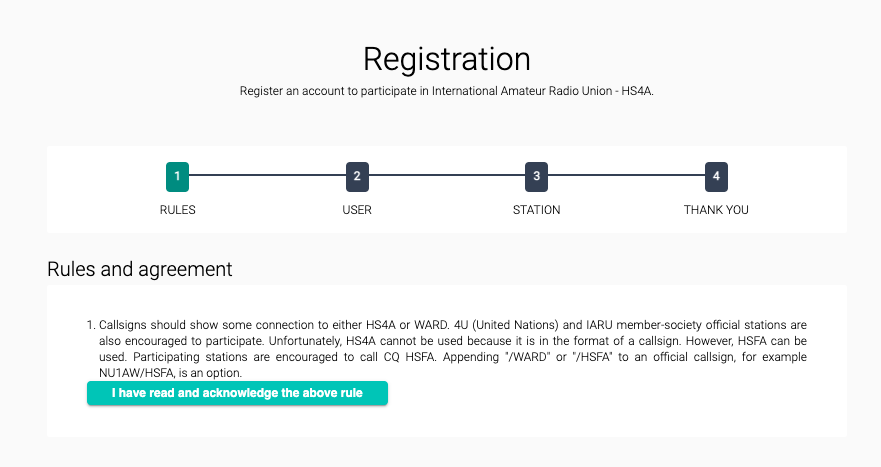The width and height of the screenshot is (881, 467).
Task: Select the THANK YOU step label
Action: click(716, 210)
